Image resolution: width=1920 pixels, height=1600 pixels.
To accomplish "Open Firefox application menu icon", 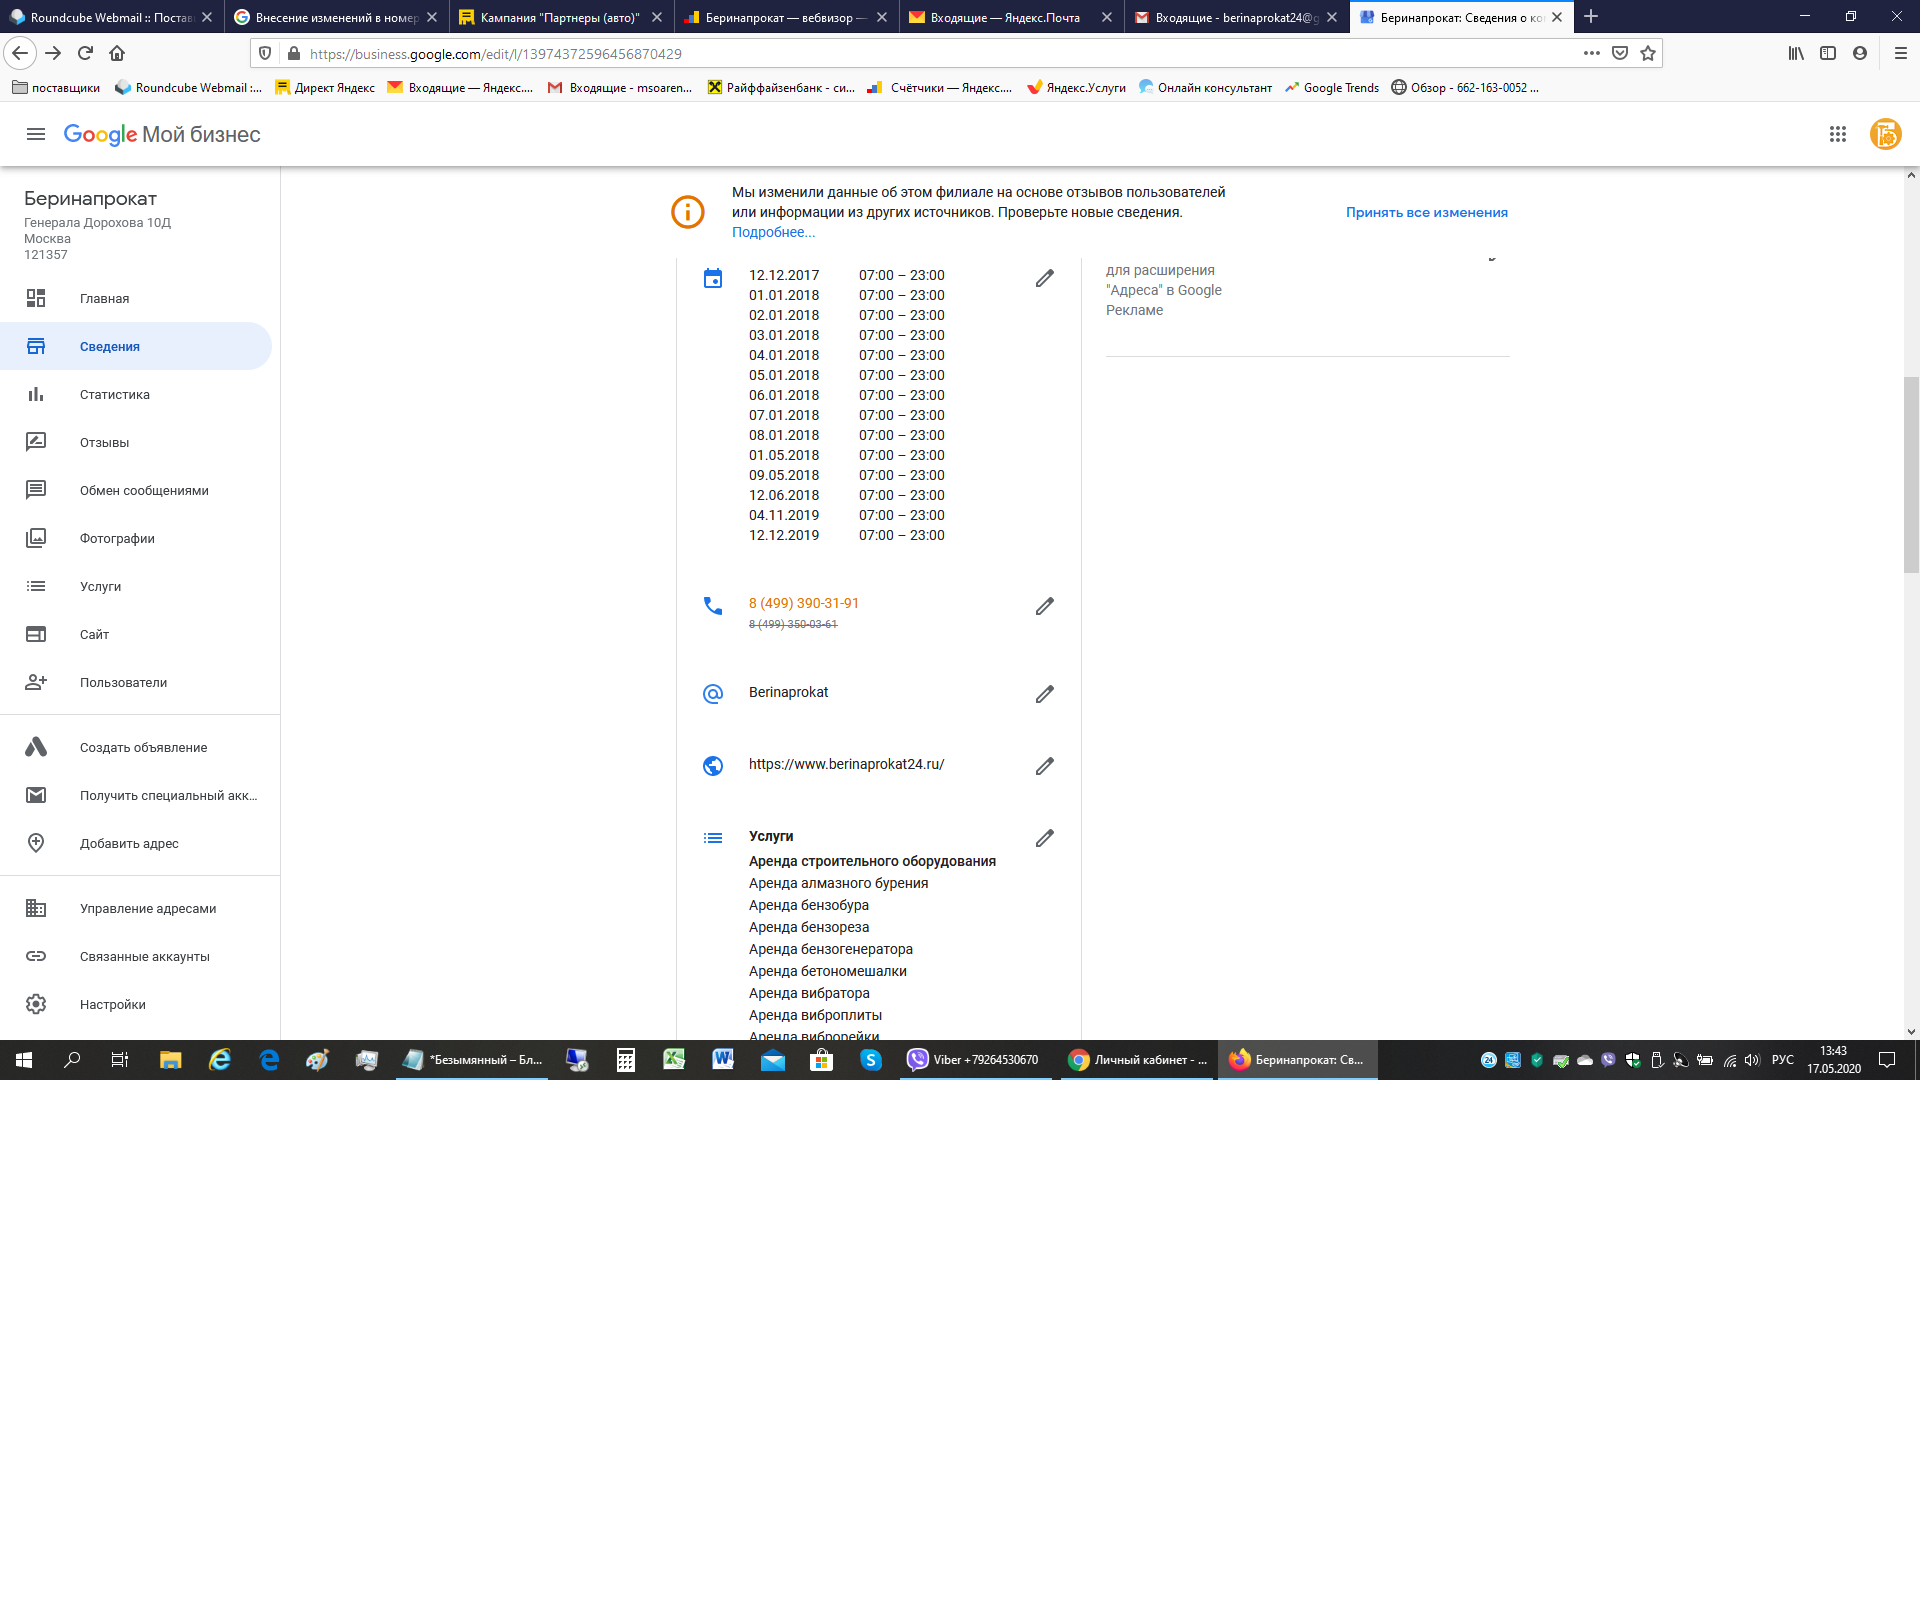I will [1901, 53].
